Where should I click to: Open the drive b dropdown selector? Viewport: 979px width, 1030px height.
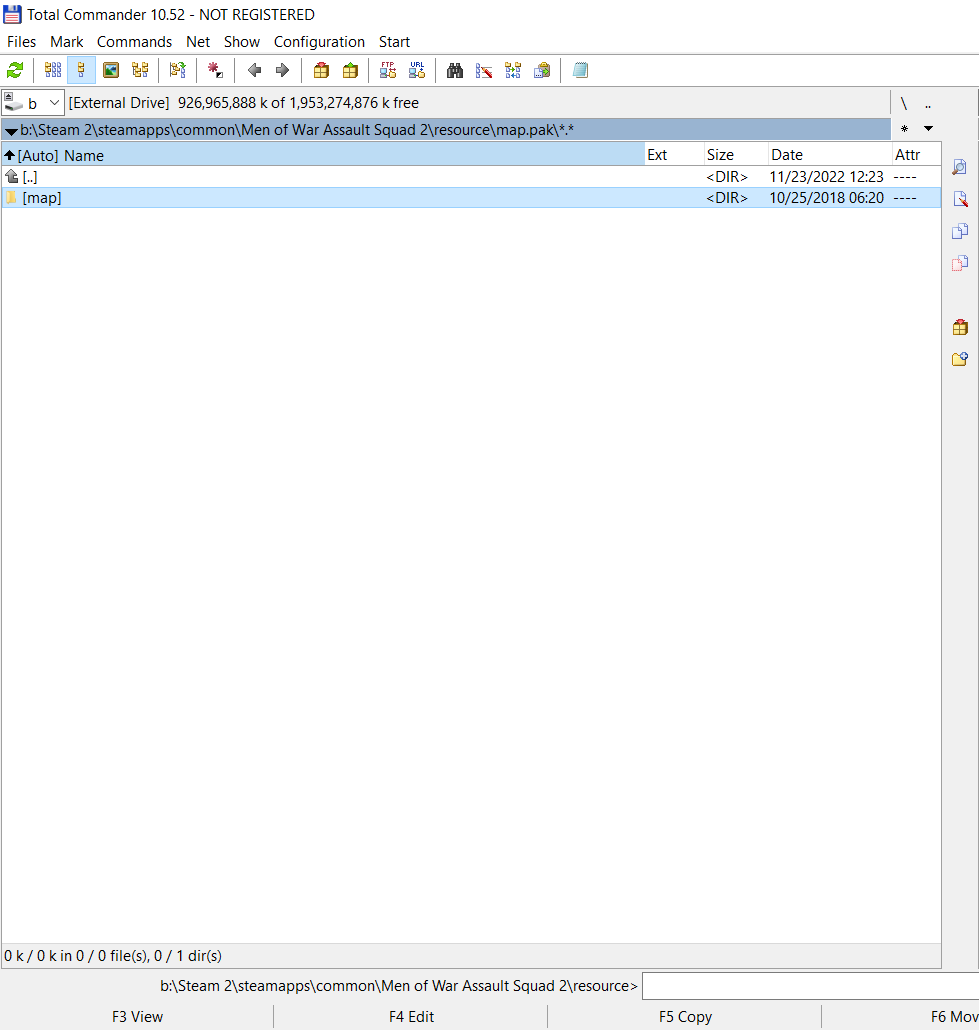pyautogui.click(x=33, y=103)
